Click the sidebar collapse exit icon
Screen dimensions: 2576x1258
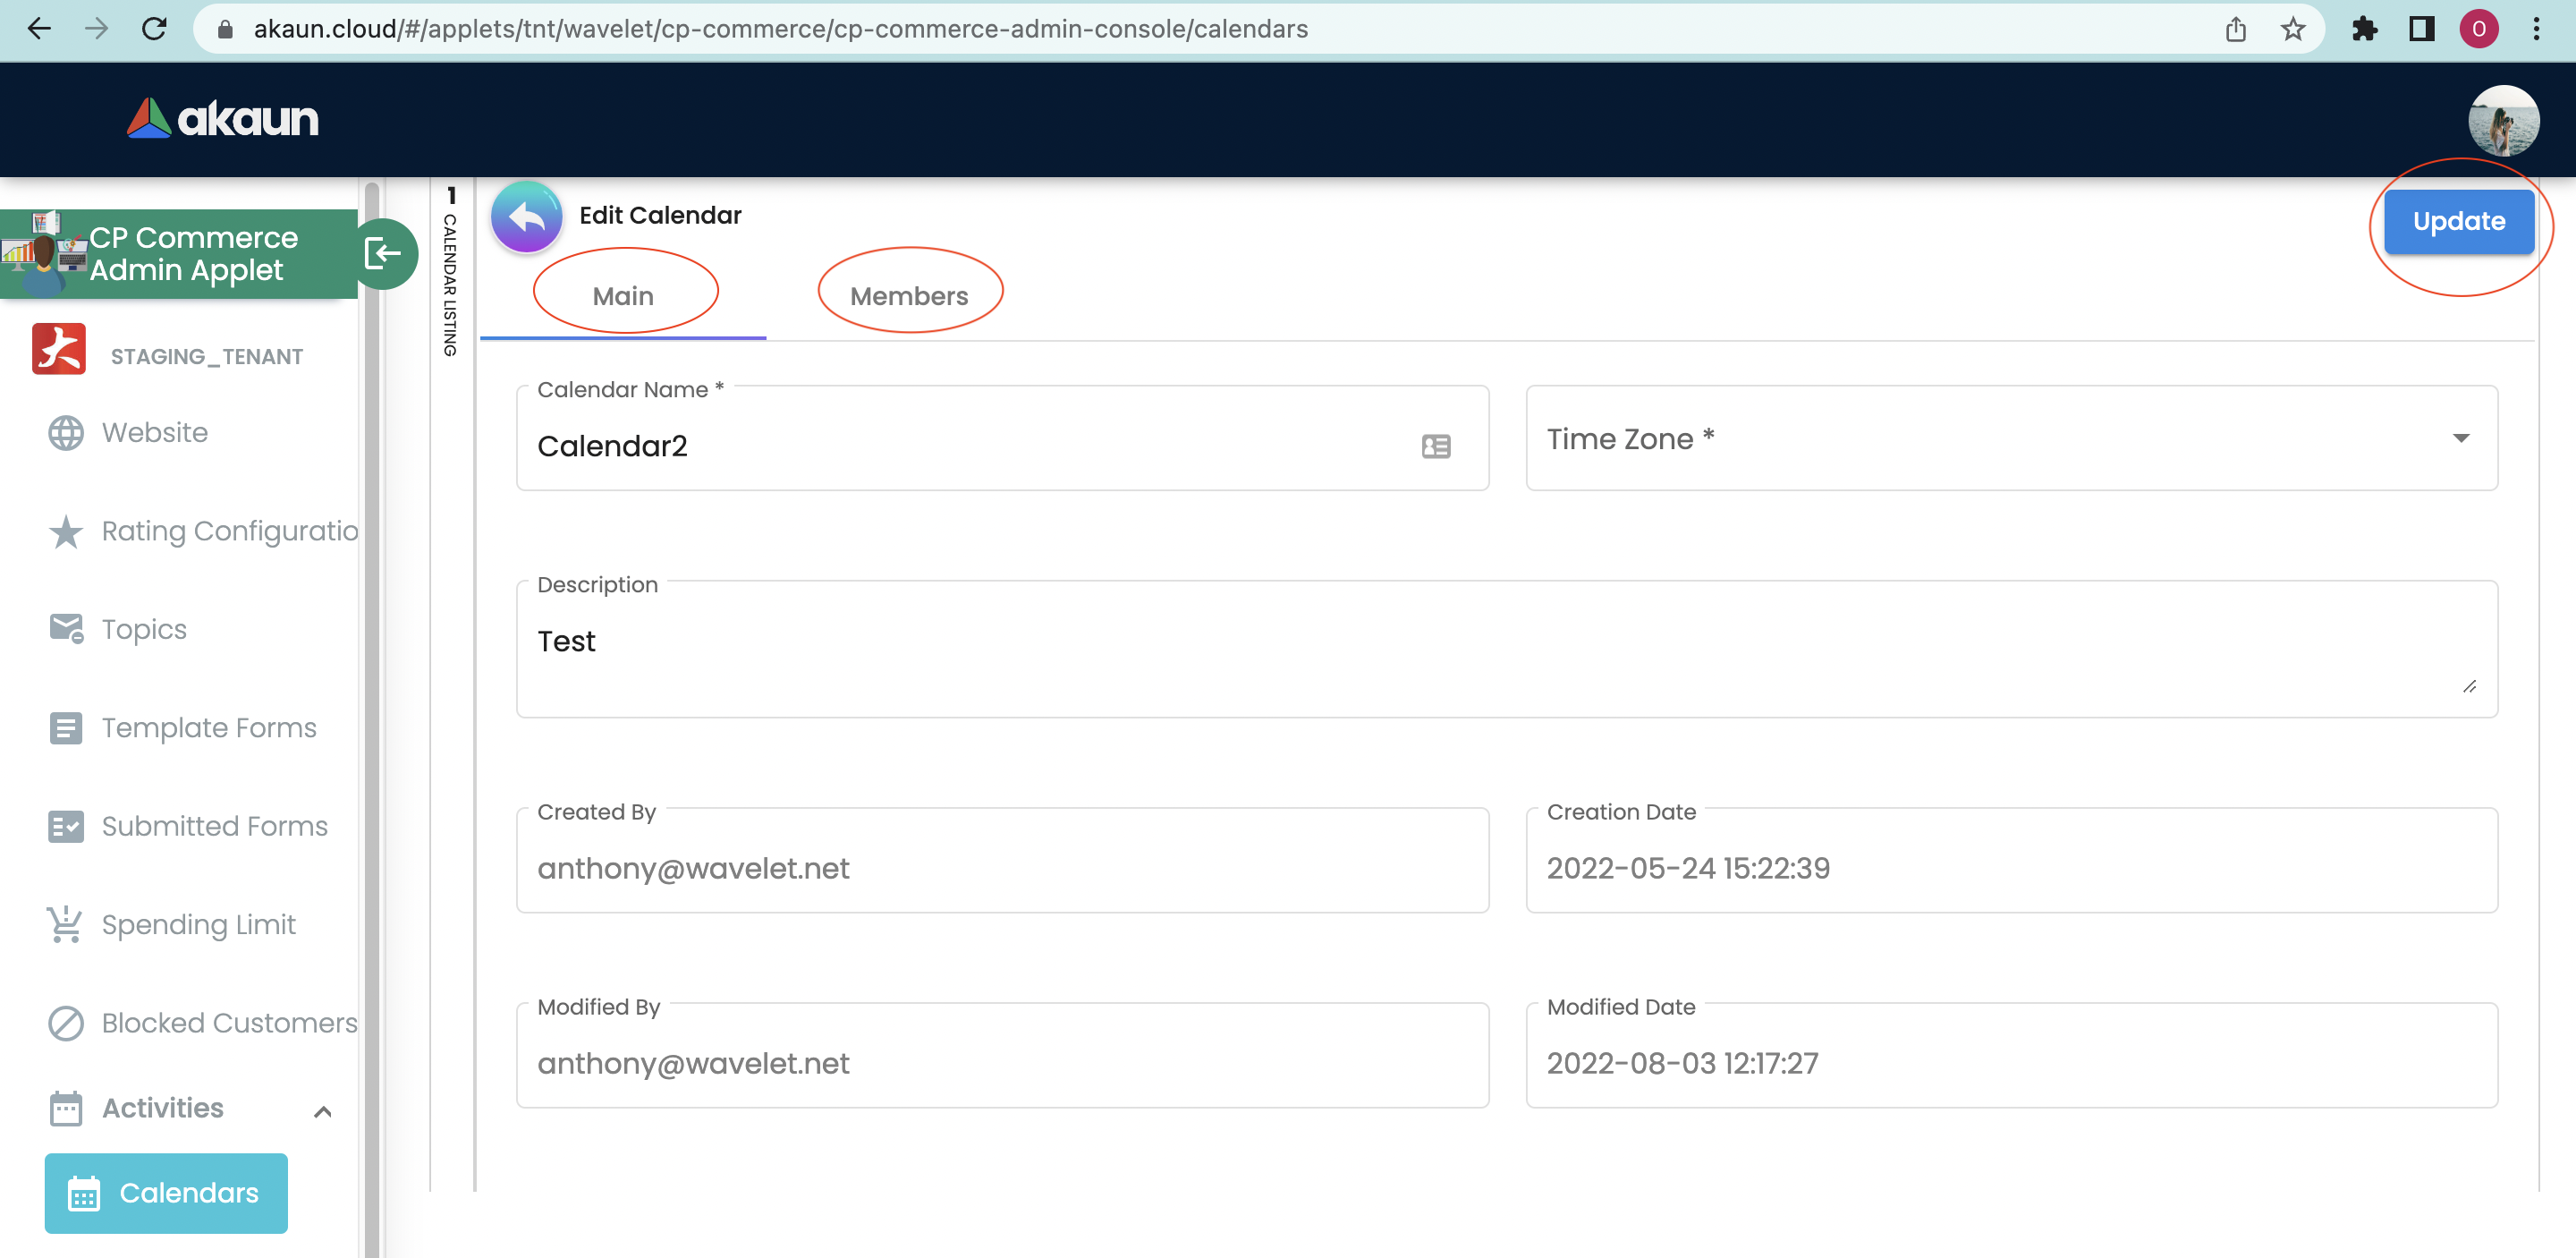click(383, 254)
